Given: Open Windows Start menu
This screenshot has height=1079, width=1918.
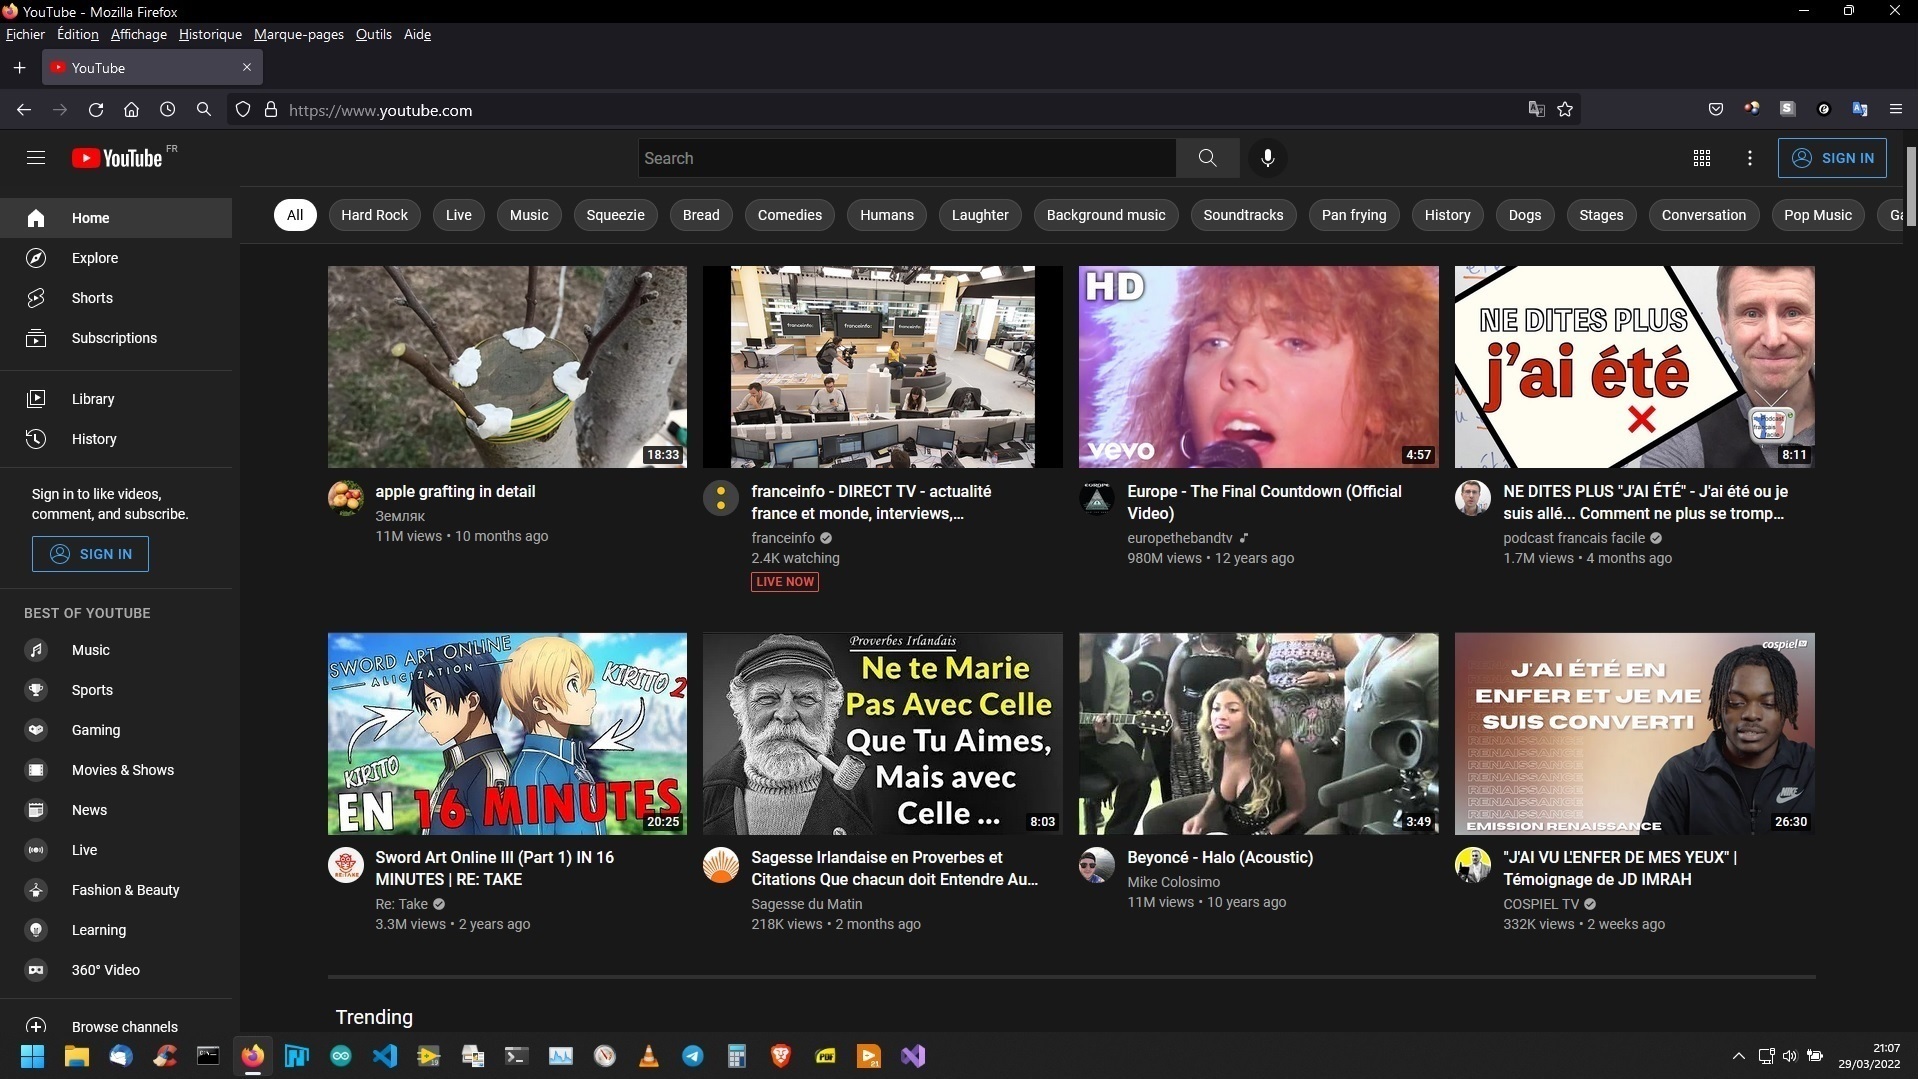Looking at the screenshot, I should (x=33, y=1056).
